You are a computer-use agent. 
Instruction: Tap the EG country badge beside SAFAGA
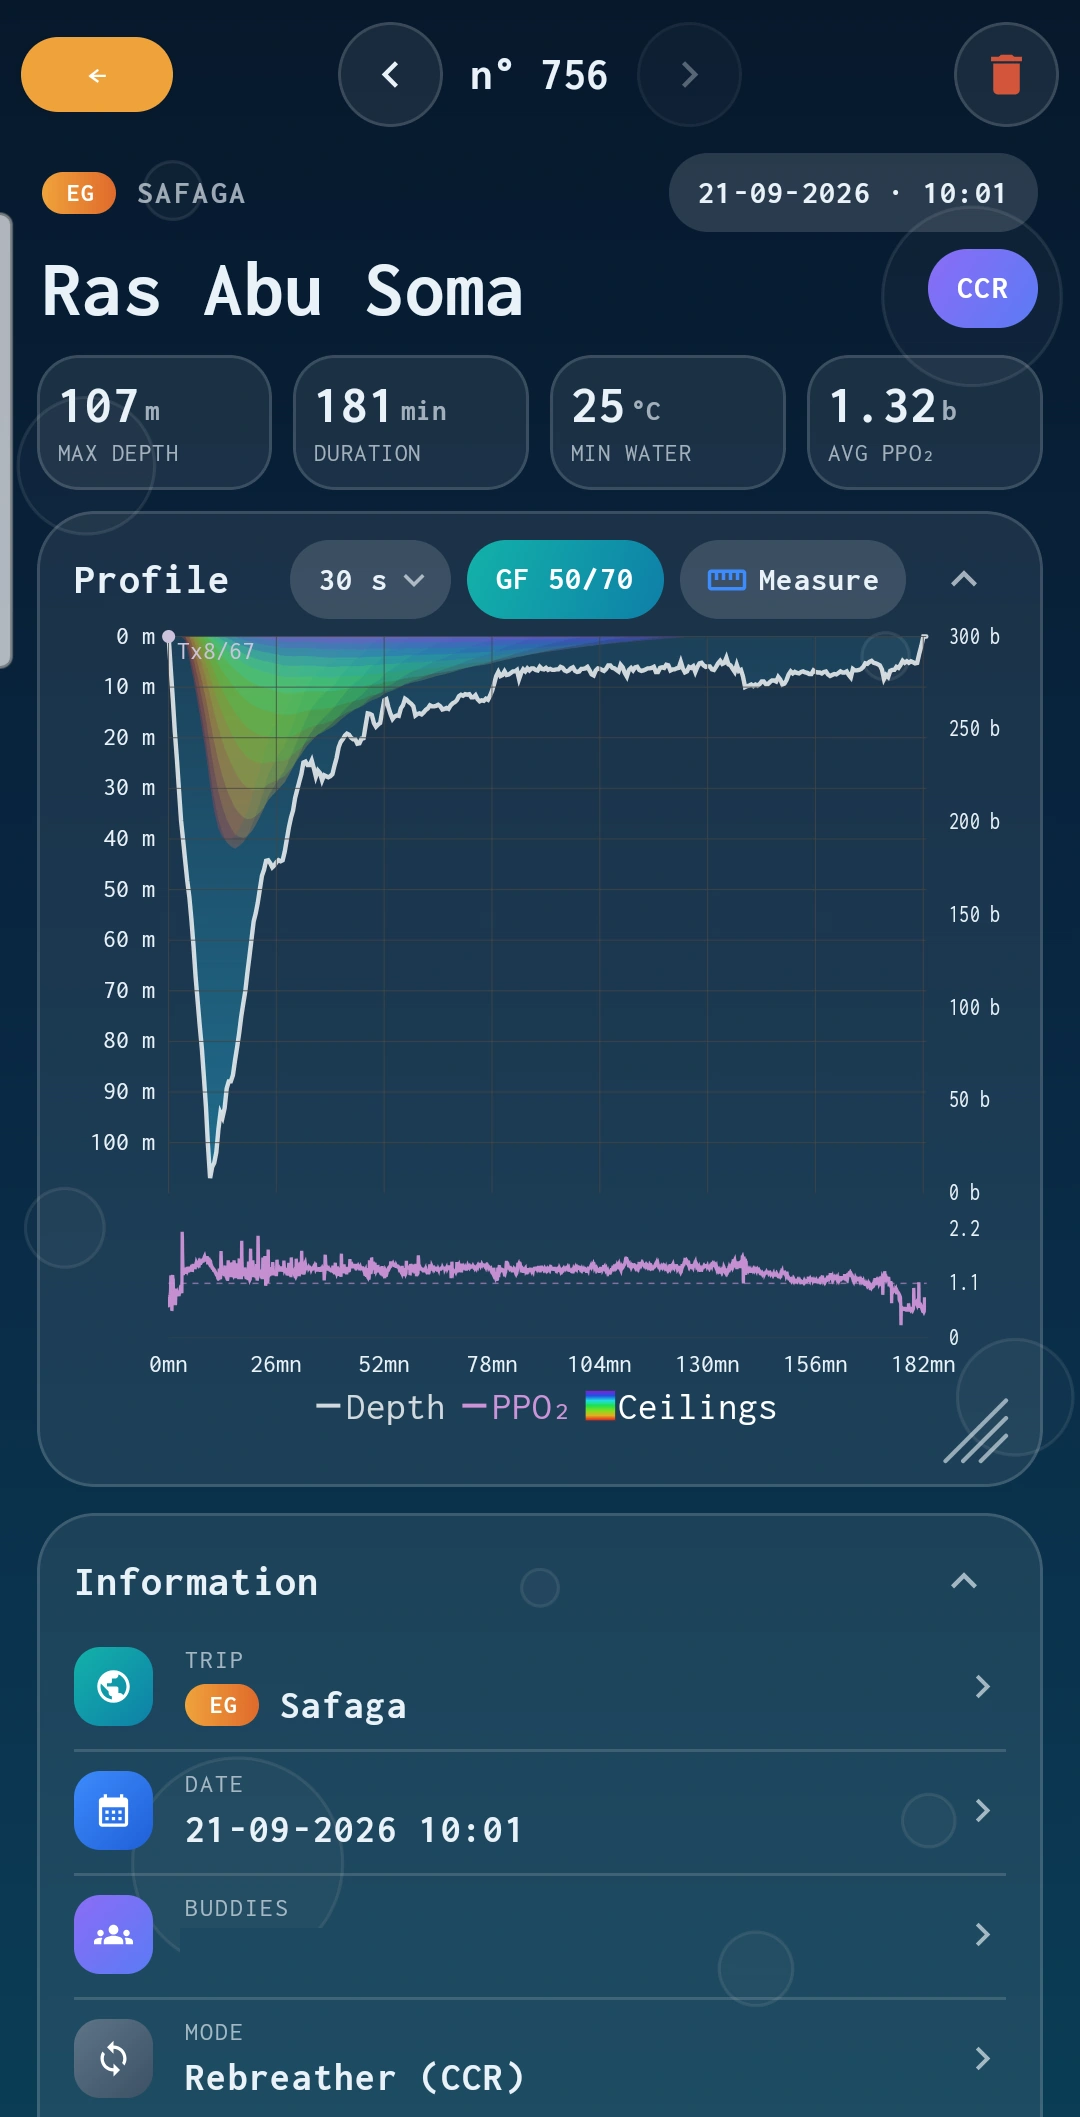79,193
